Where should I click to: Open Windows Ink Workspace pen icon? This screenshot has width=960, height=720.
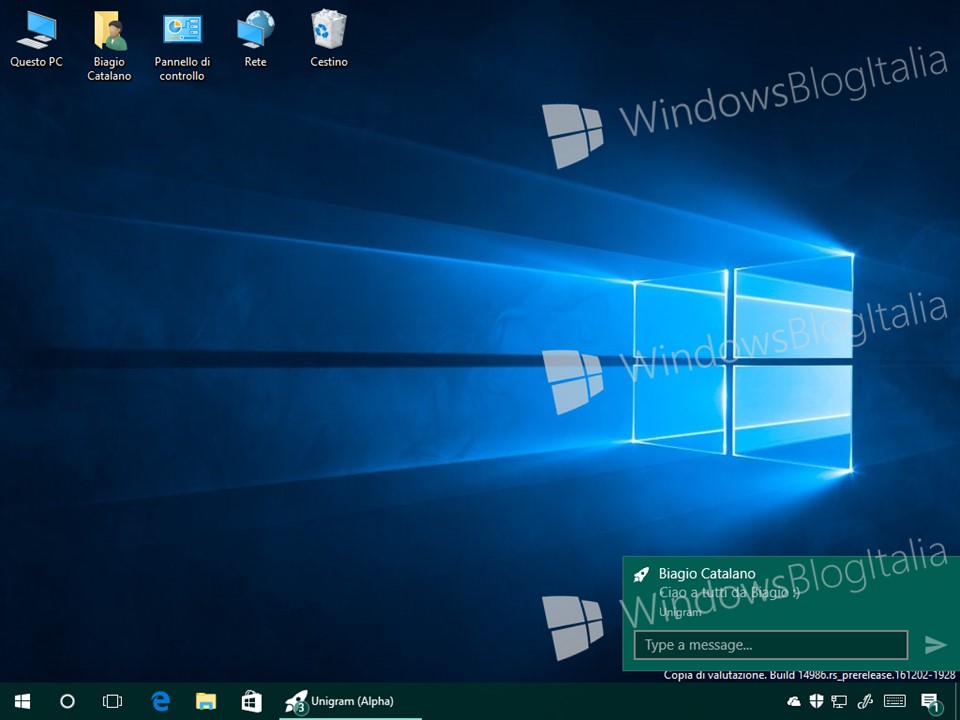[865, 701]
